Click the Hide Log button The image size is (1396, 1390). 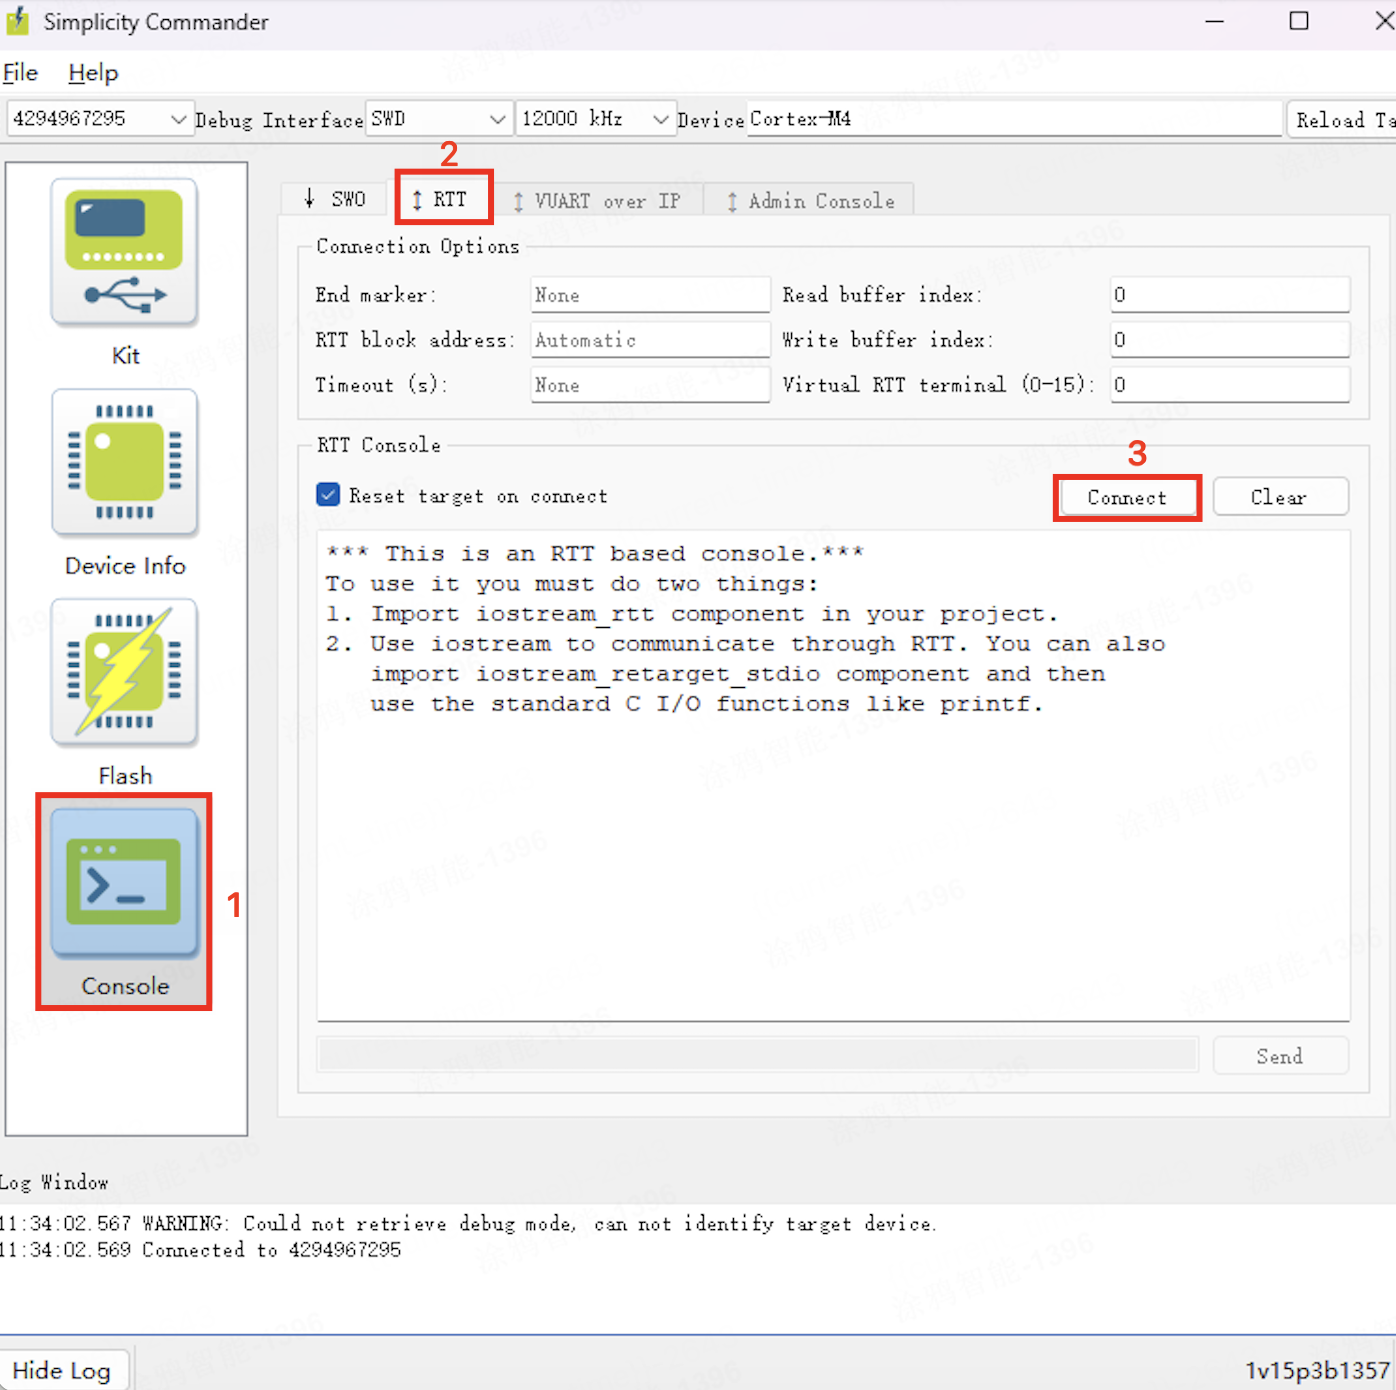62,1370
